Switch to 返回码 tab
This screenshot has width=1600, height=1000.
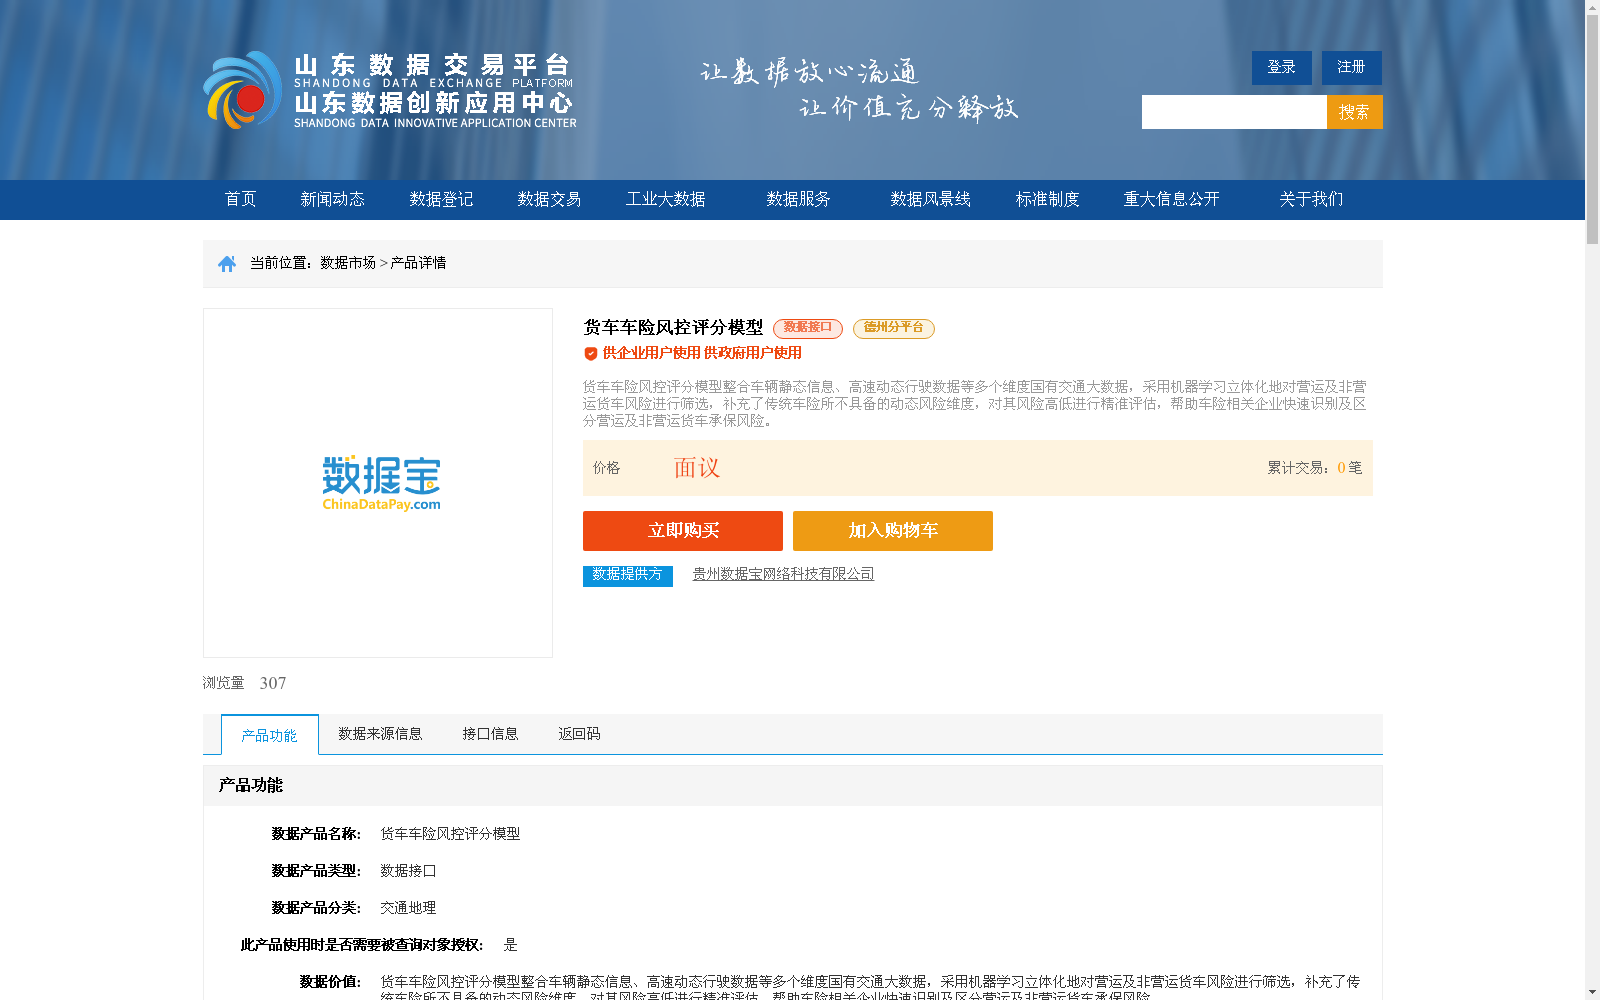pos(579,734)
